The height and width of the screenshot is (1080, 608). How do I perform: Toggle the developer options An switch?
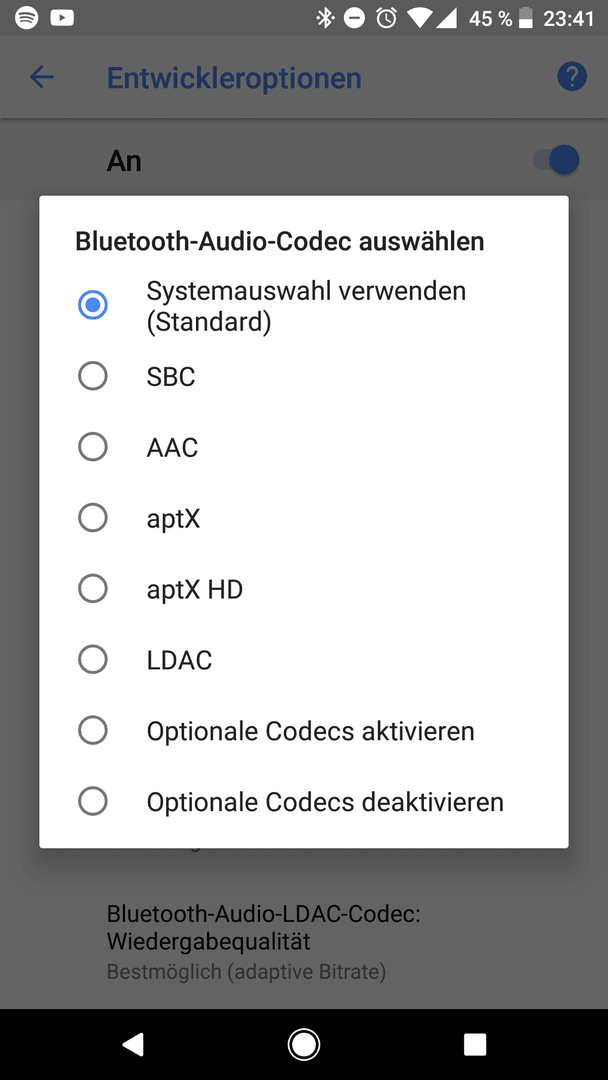556,160
